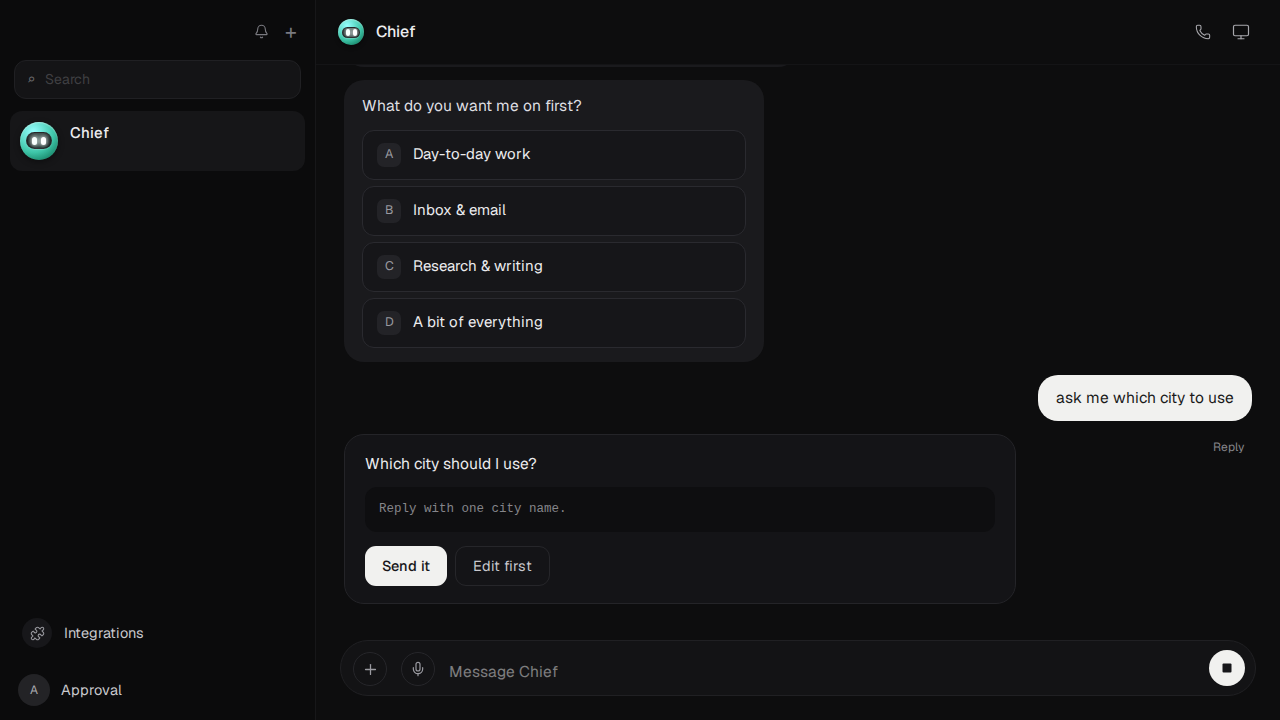Viewport: 1280px width, 720px height.
Task: Open Integrations puzzle icon
Action: (37, 633)
